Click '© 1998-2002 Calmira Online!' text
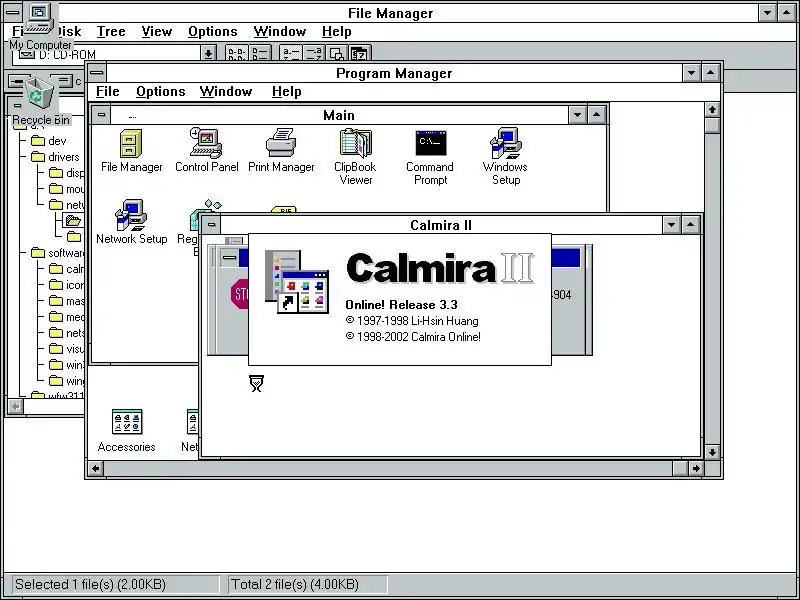The height and width of the screenshot is (600, 800). [413, 337]
